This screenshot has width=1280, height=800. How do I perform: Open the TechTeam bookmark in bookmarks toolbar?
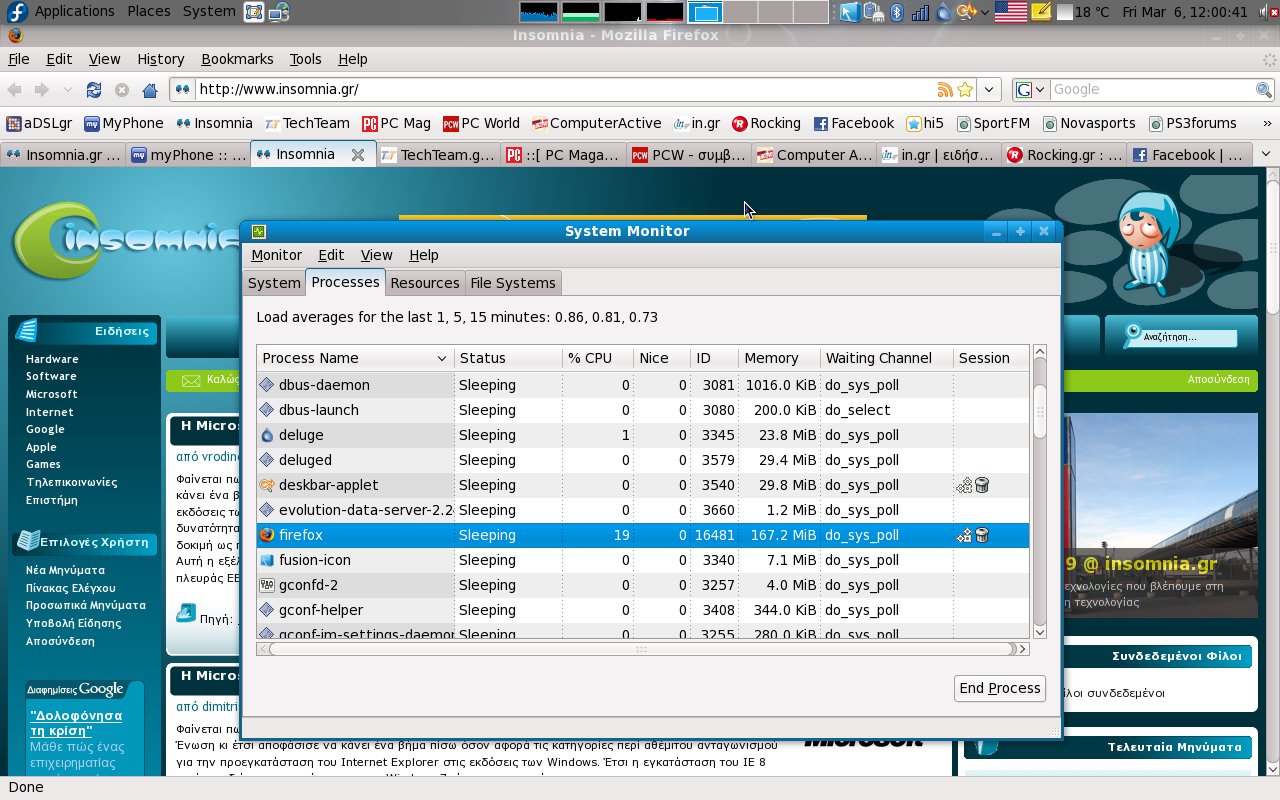click(x=306, y=123)
